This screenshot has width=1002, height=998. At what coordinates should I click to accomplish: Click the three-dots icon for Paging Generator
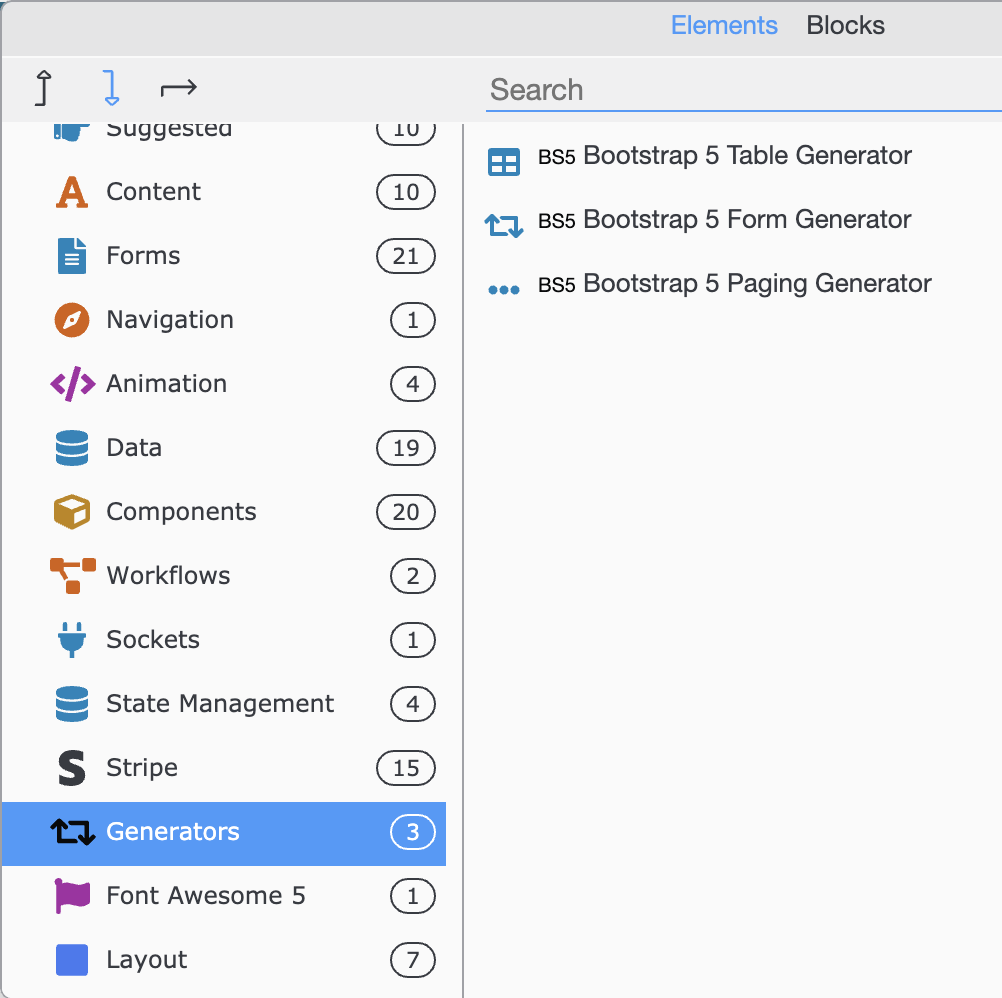pos(504,289)
